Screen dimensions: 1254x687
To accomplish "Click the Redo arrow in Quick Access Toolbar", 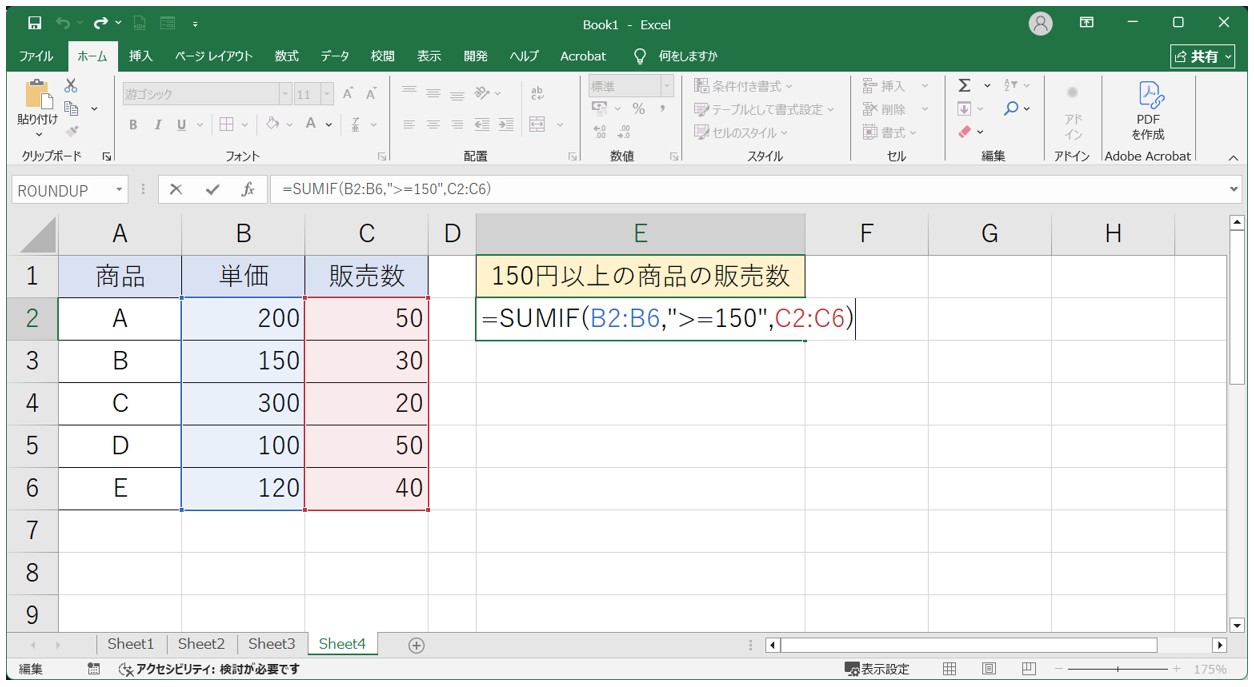I will point(100,23).
